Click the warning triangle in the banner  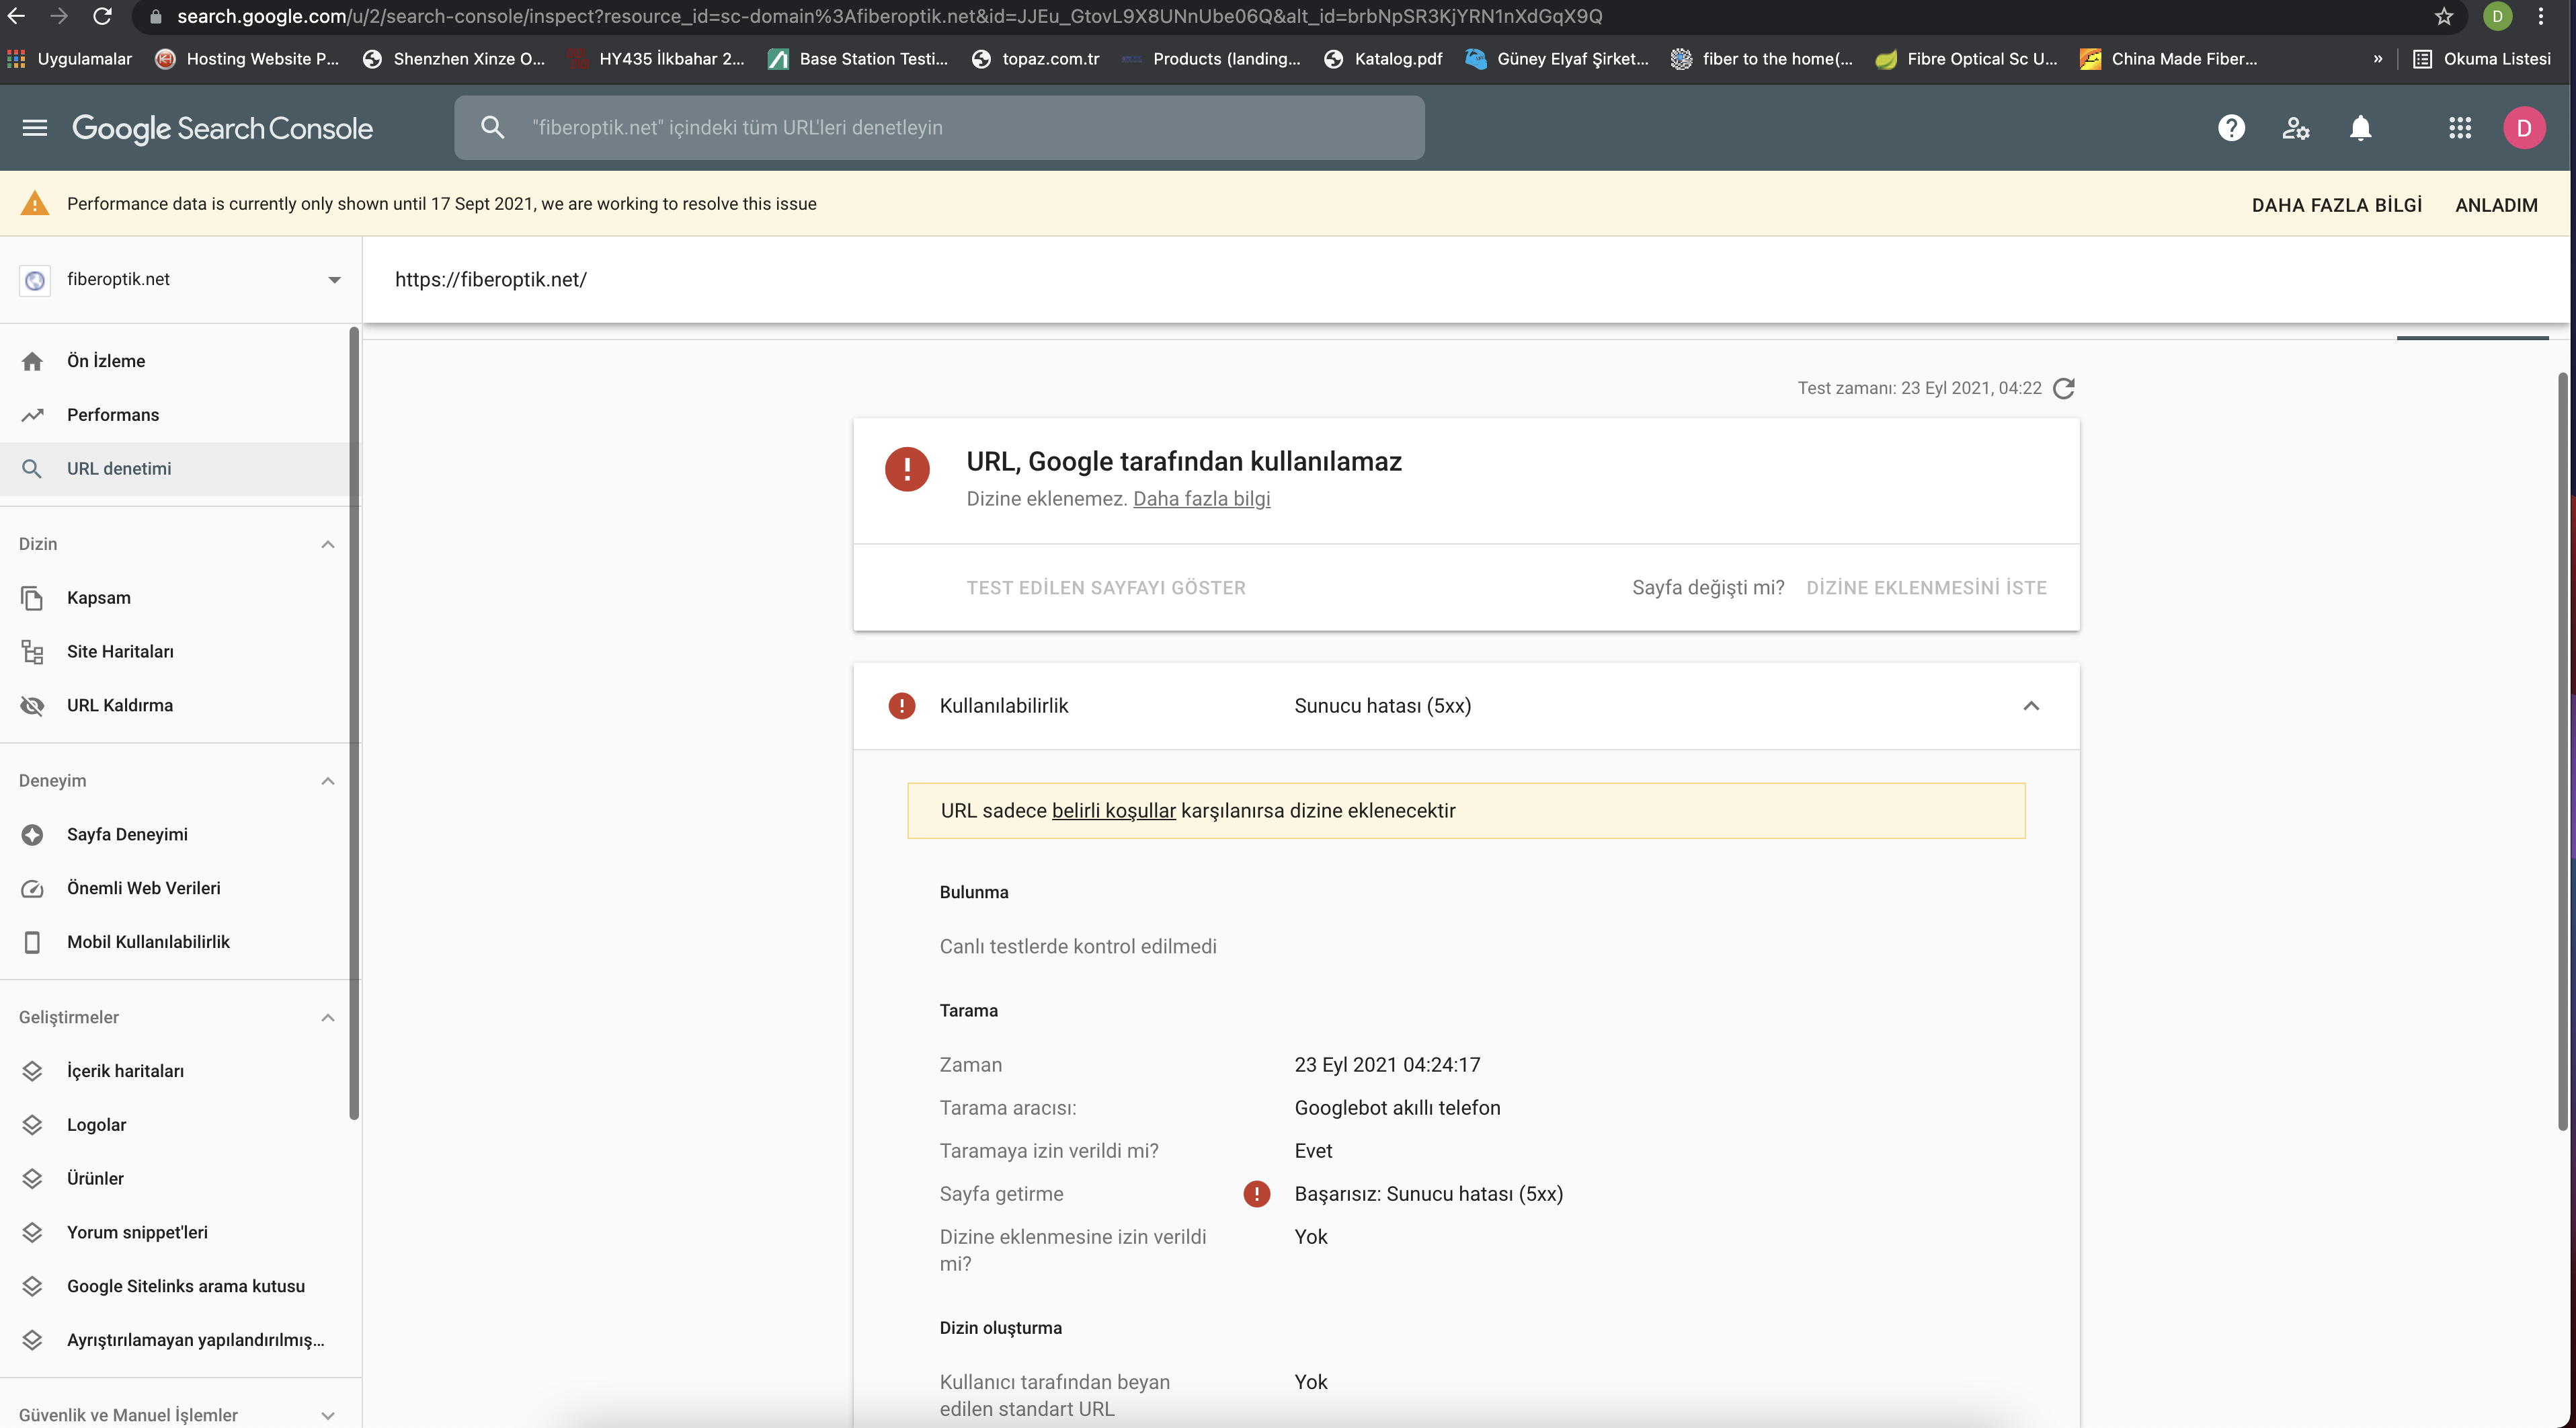35,204
